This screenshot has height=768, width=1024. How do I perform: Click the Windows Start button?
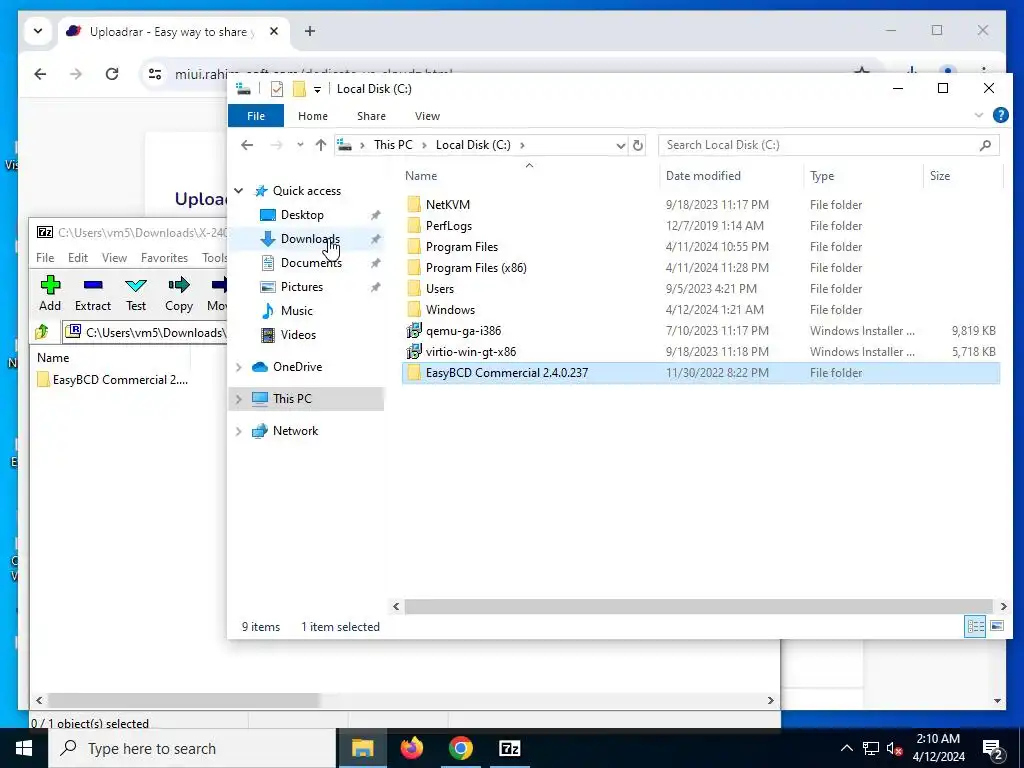tap(24, 748)
